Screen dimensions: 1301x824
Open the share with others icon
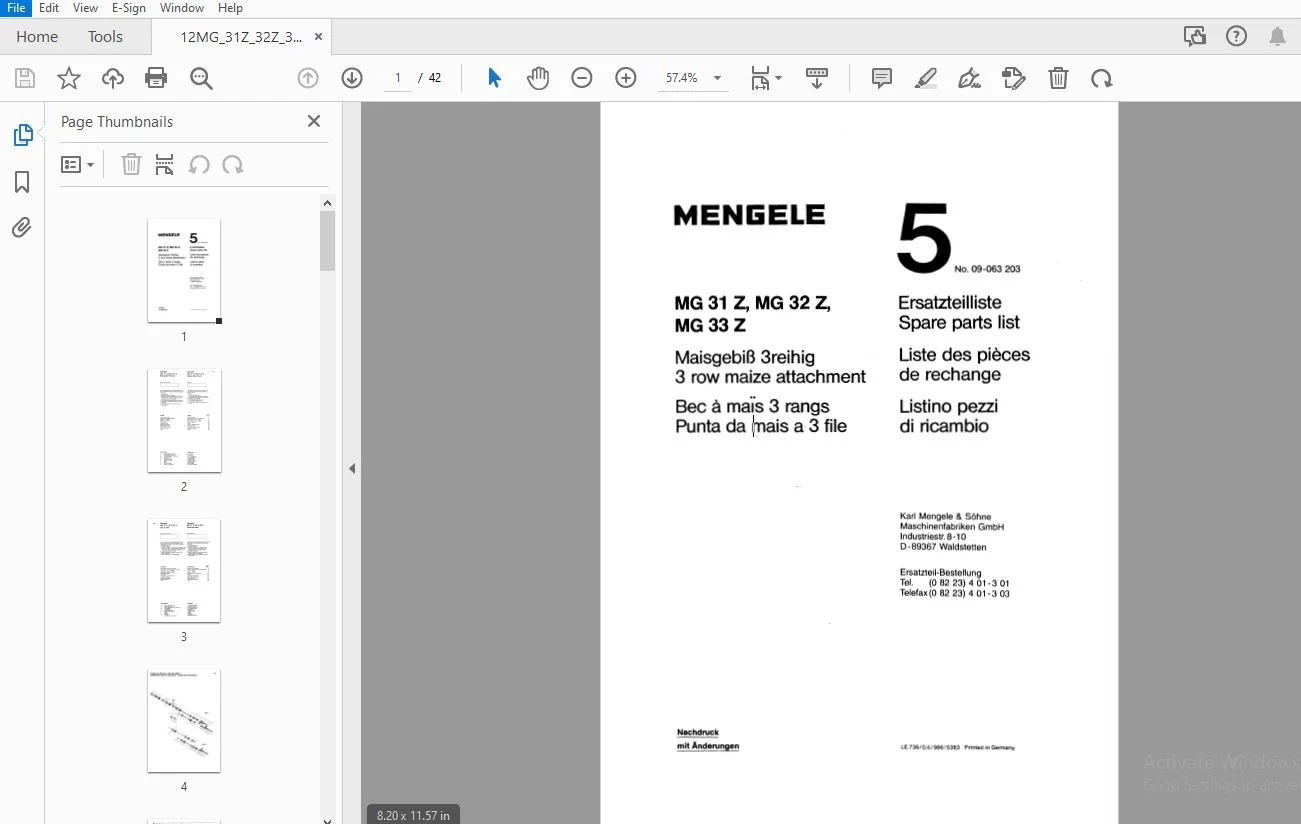click(x=1195, y=37)
